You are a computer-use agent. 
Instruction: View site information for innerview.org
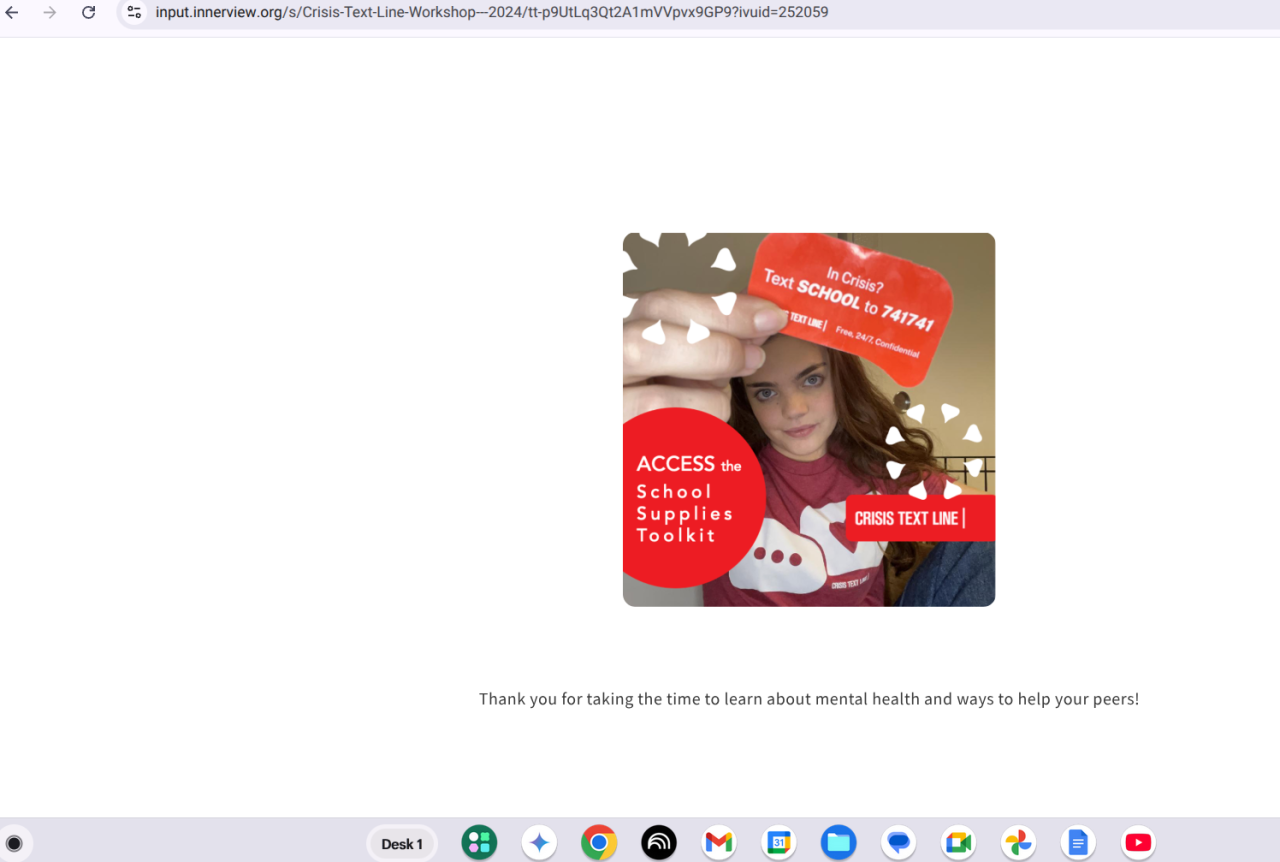tap(134, 12)
